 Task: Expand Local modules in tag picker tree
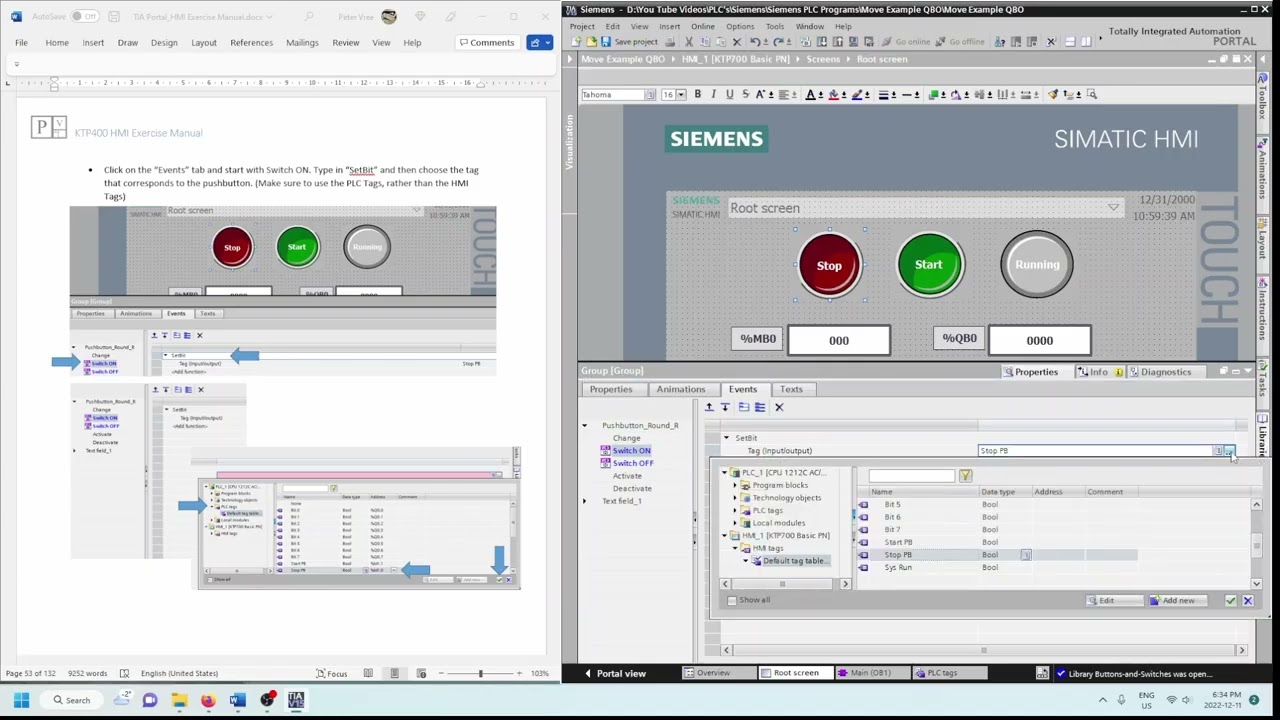click(735, 523)
